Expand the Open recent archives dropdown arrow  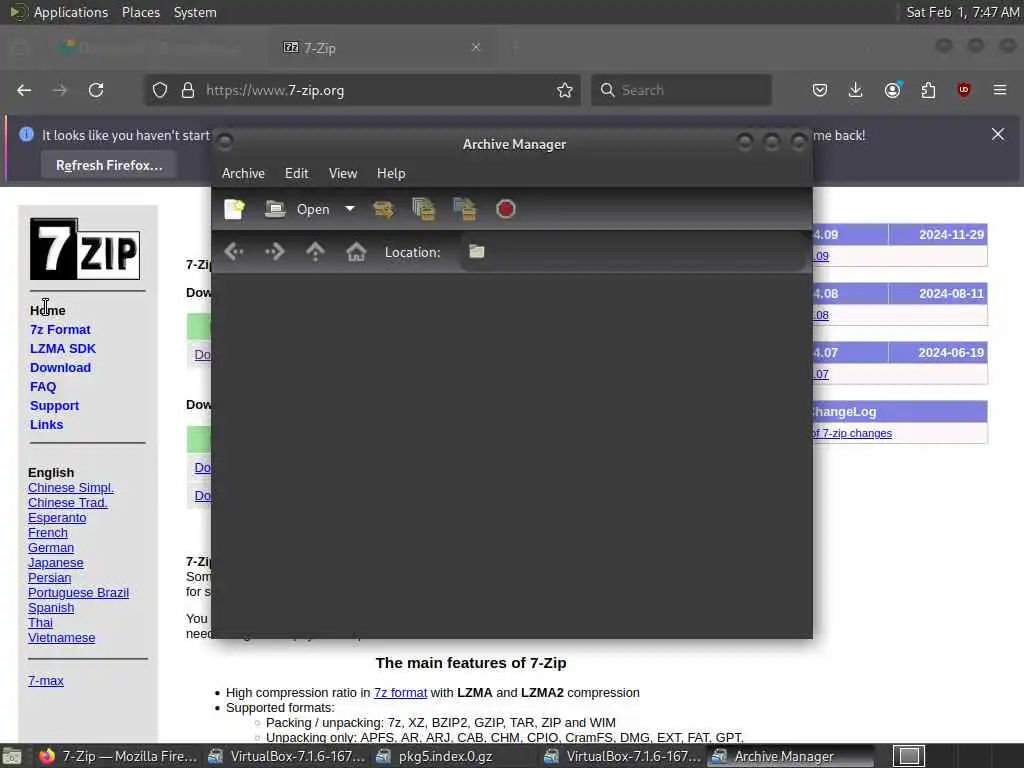click(350, 209)
